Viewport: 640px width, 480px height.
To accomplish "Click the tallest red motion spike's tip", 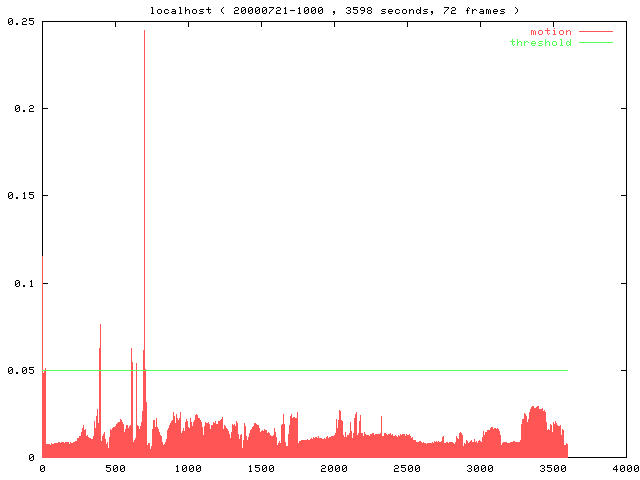I will [144, 31].
